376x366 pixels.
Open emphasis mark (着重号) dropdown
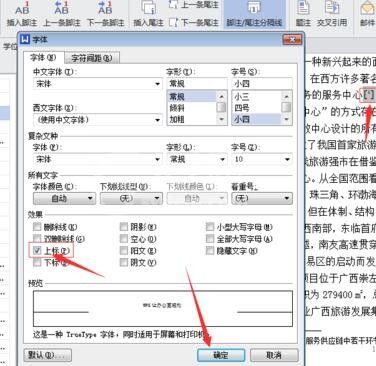262,199
